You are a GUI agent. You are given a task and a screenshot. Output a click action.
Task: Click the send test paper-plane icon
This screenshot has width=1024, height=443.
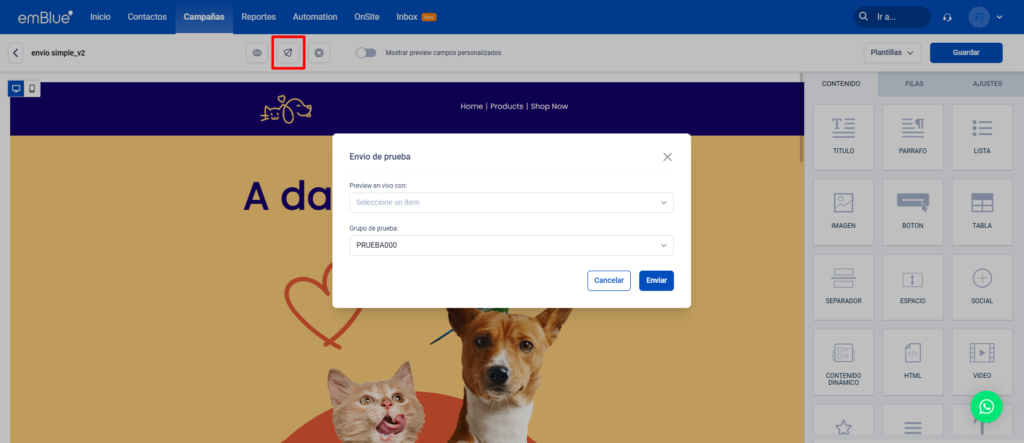click(x=288, y=53)
